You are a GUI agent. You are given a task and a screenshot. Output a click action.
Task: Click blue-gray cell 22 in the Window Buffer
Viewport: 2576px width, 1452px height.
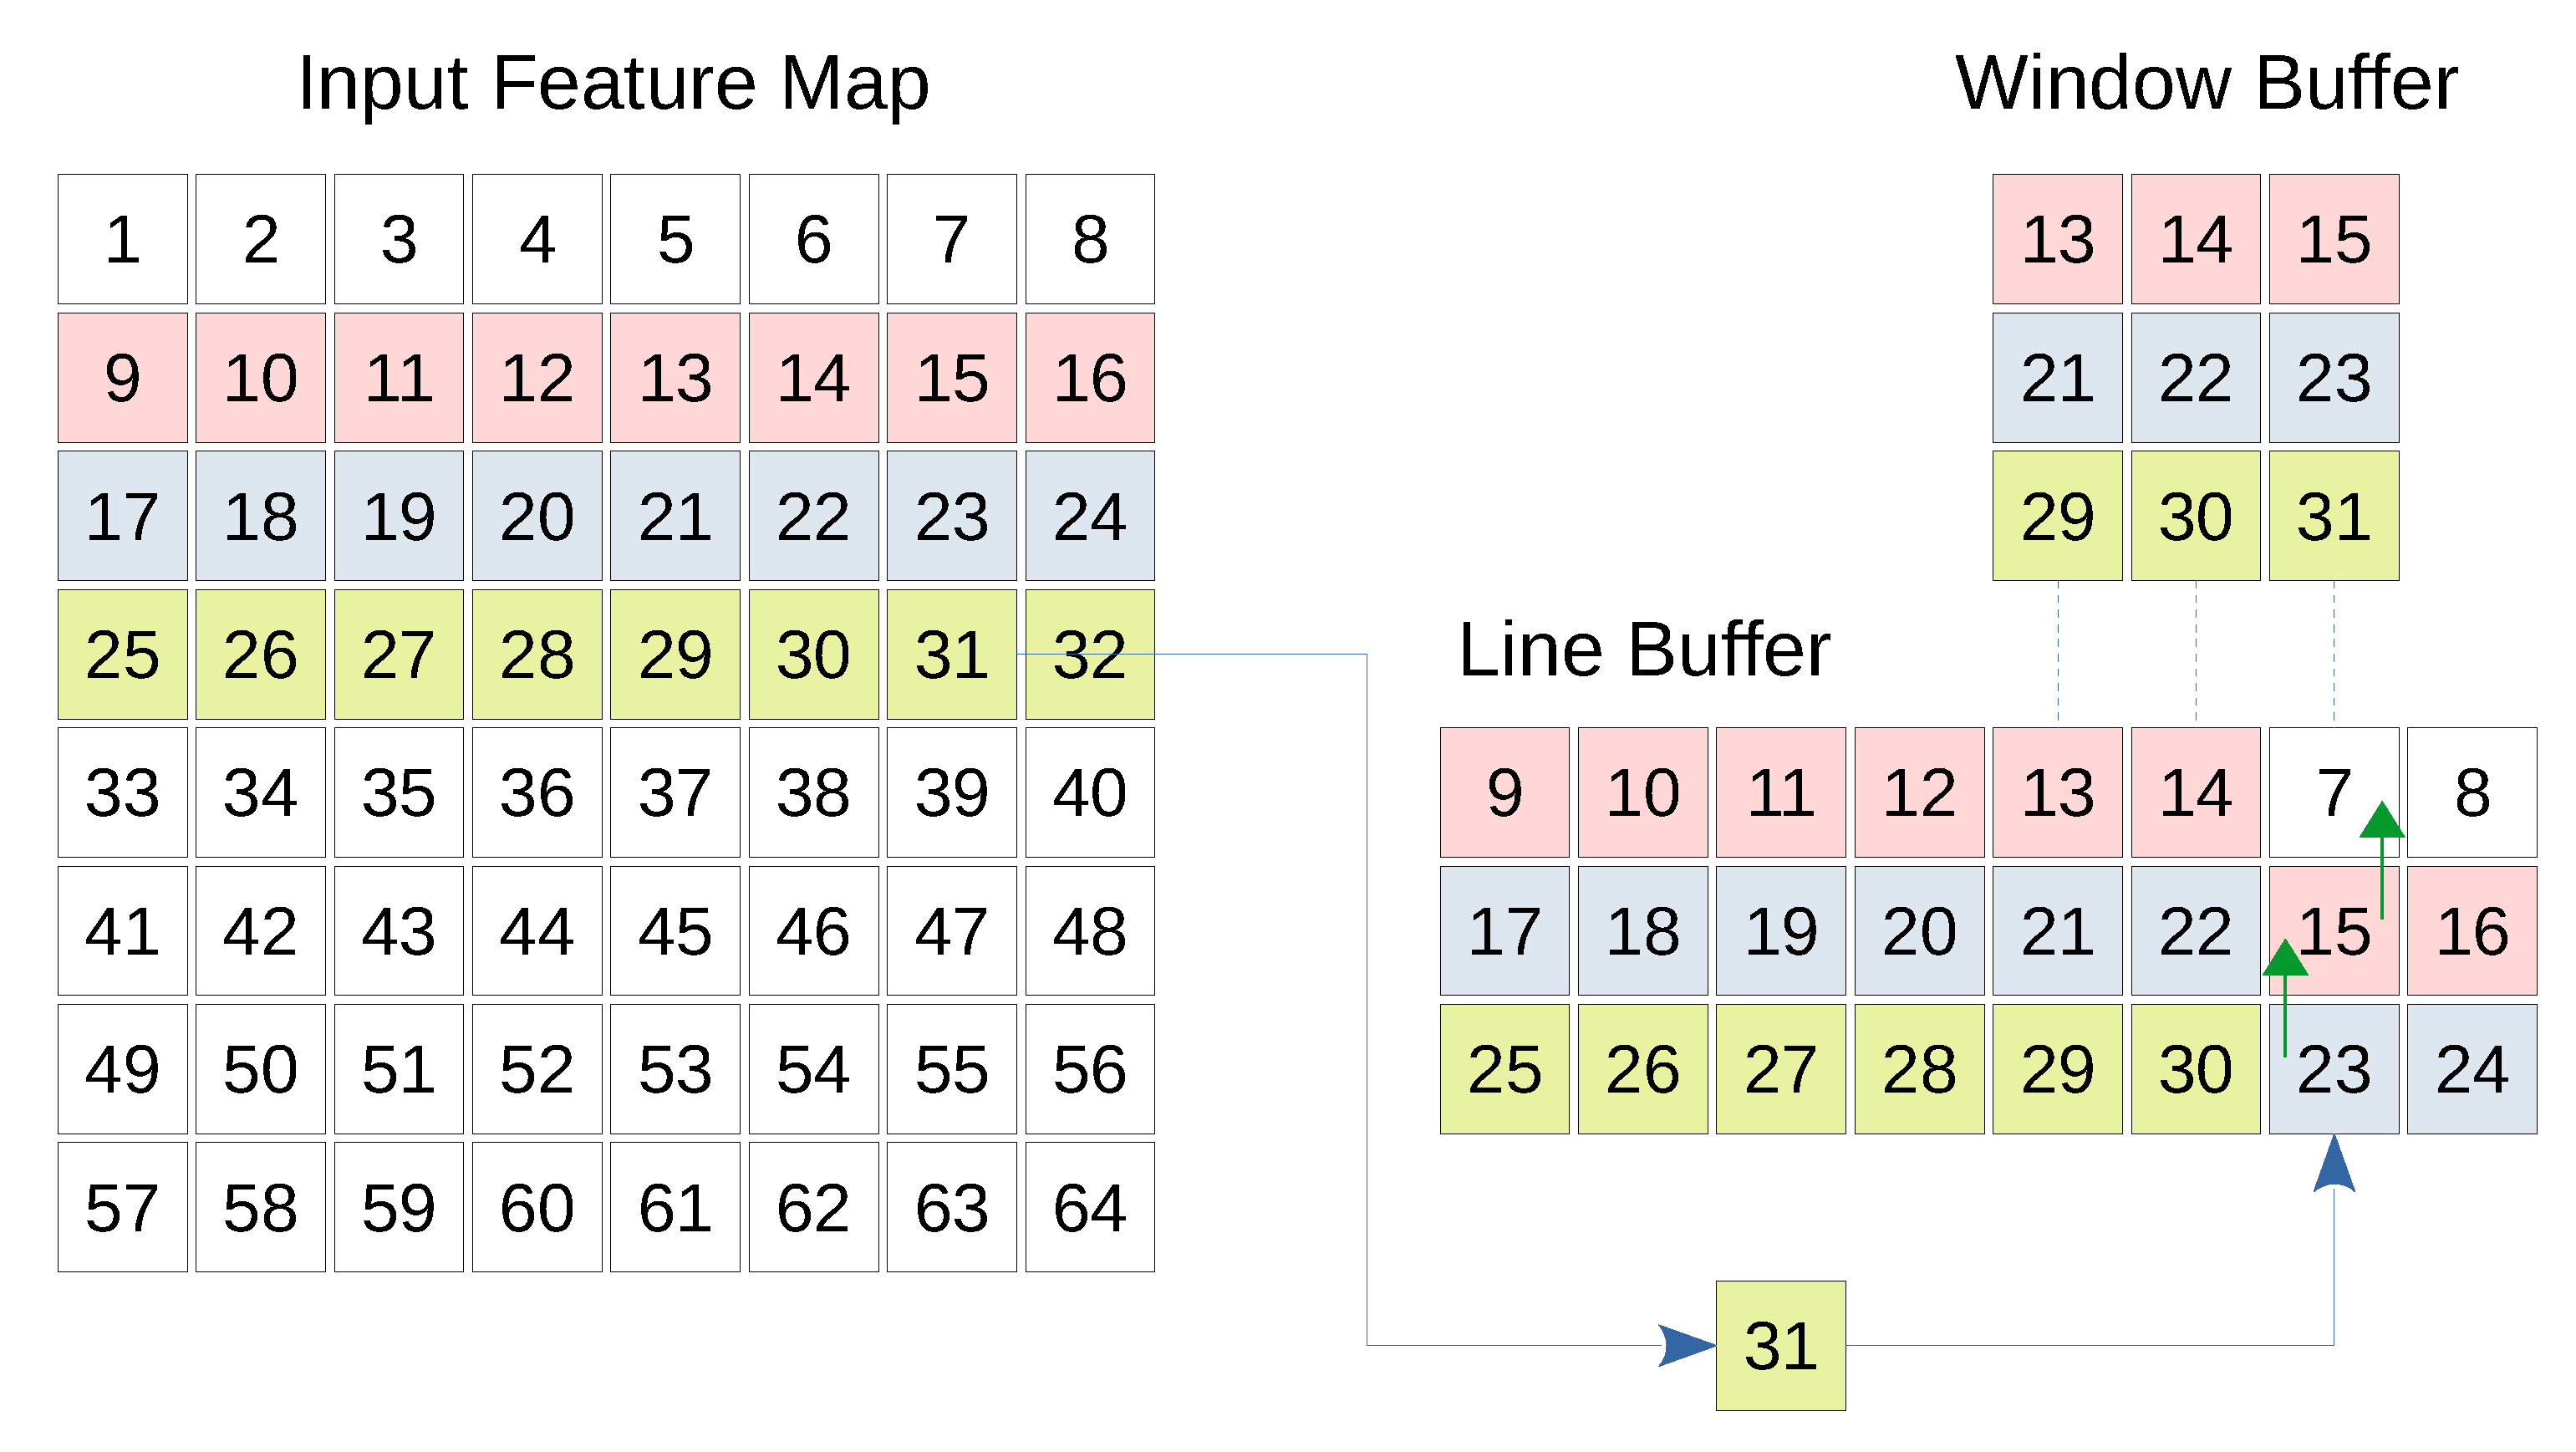[2195, 378]
